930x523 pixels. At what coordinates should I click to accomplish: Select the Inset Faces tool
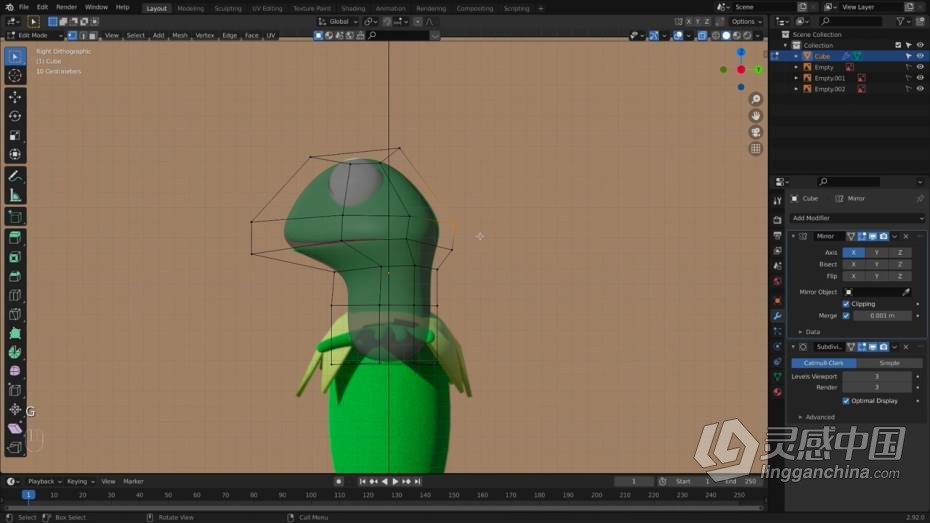(x=15, y=257)
